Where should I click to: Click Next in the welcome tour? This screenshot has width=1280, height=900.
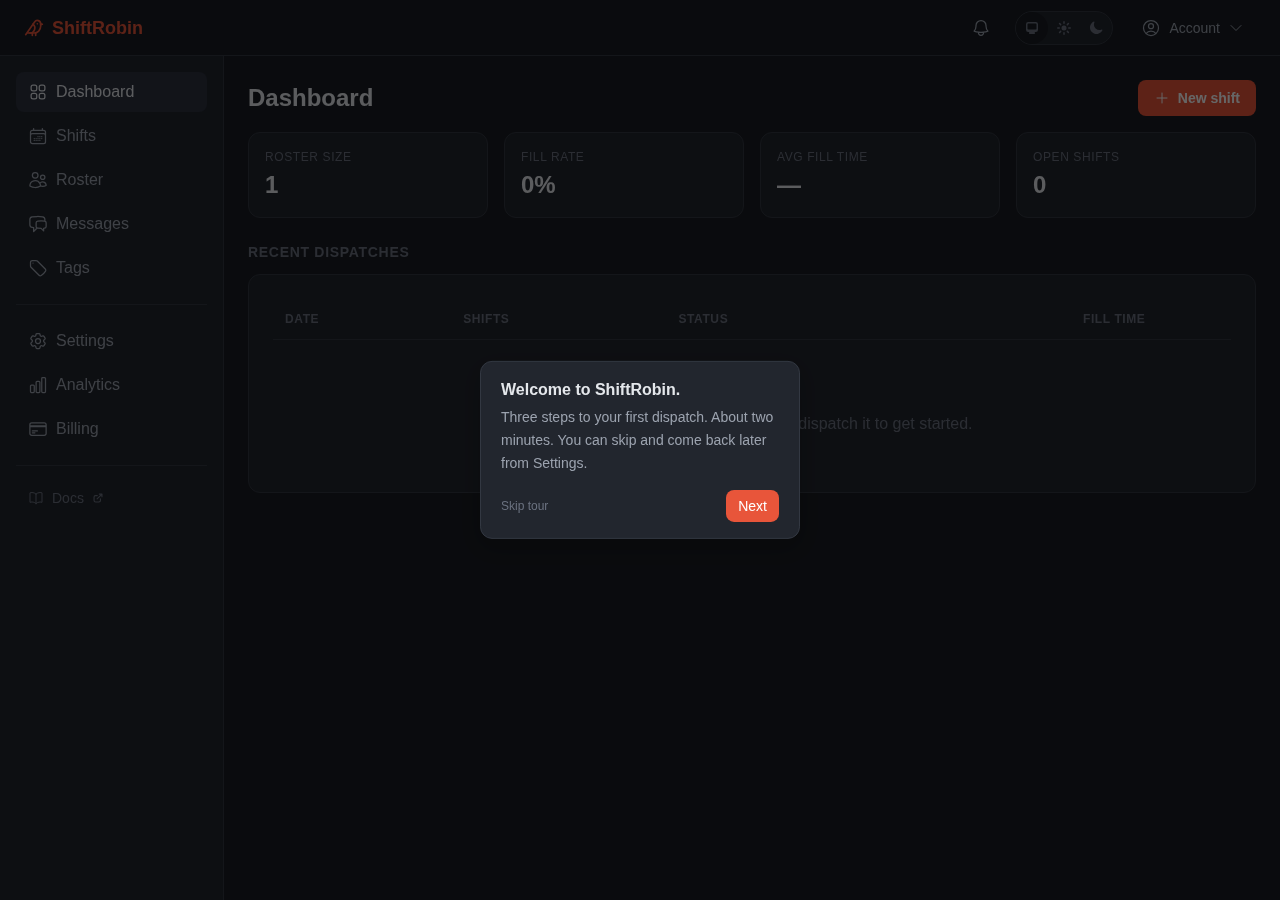pyautogui.click(x=752, y=506)
